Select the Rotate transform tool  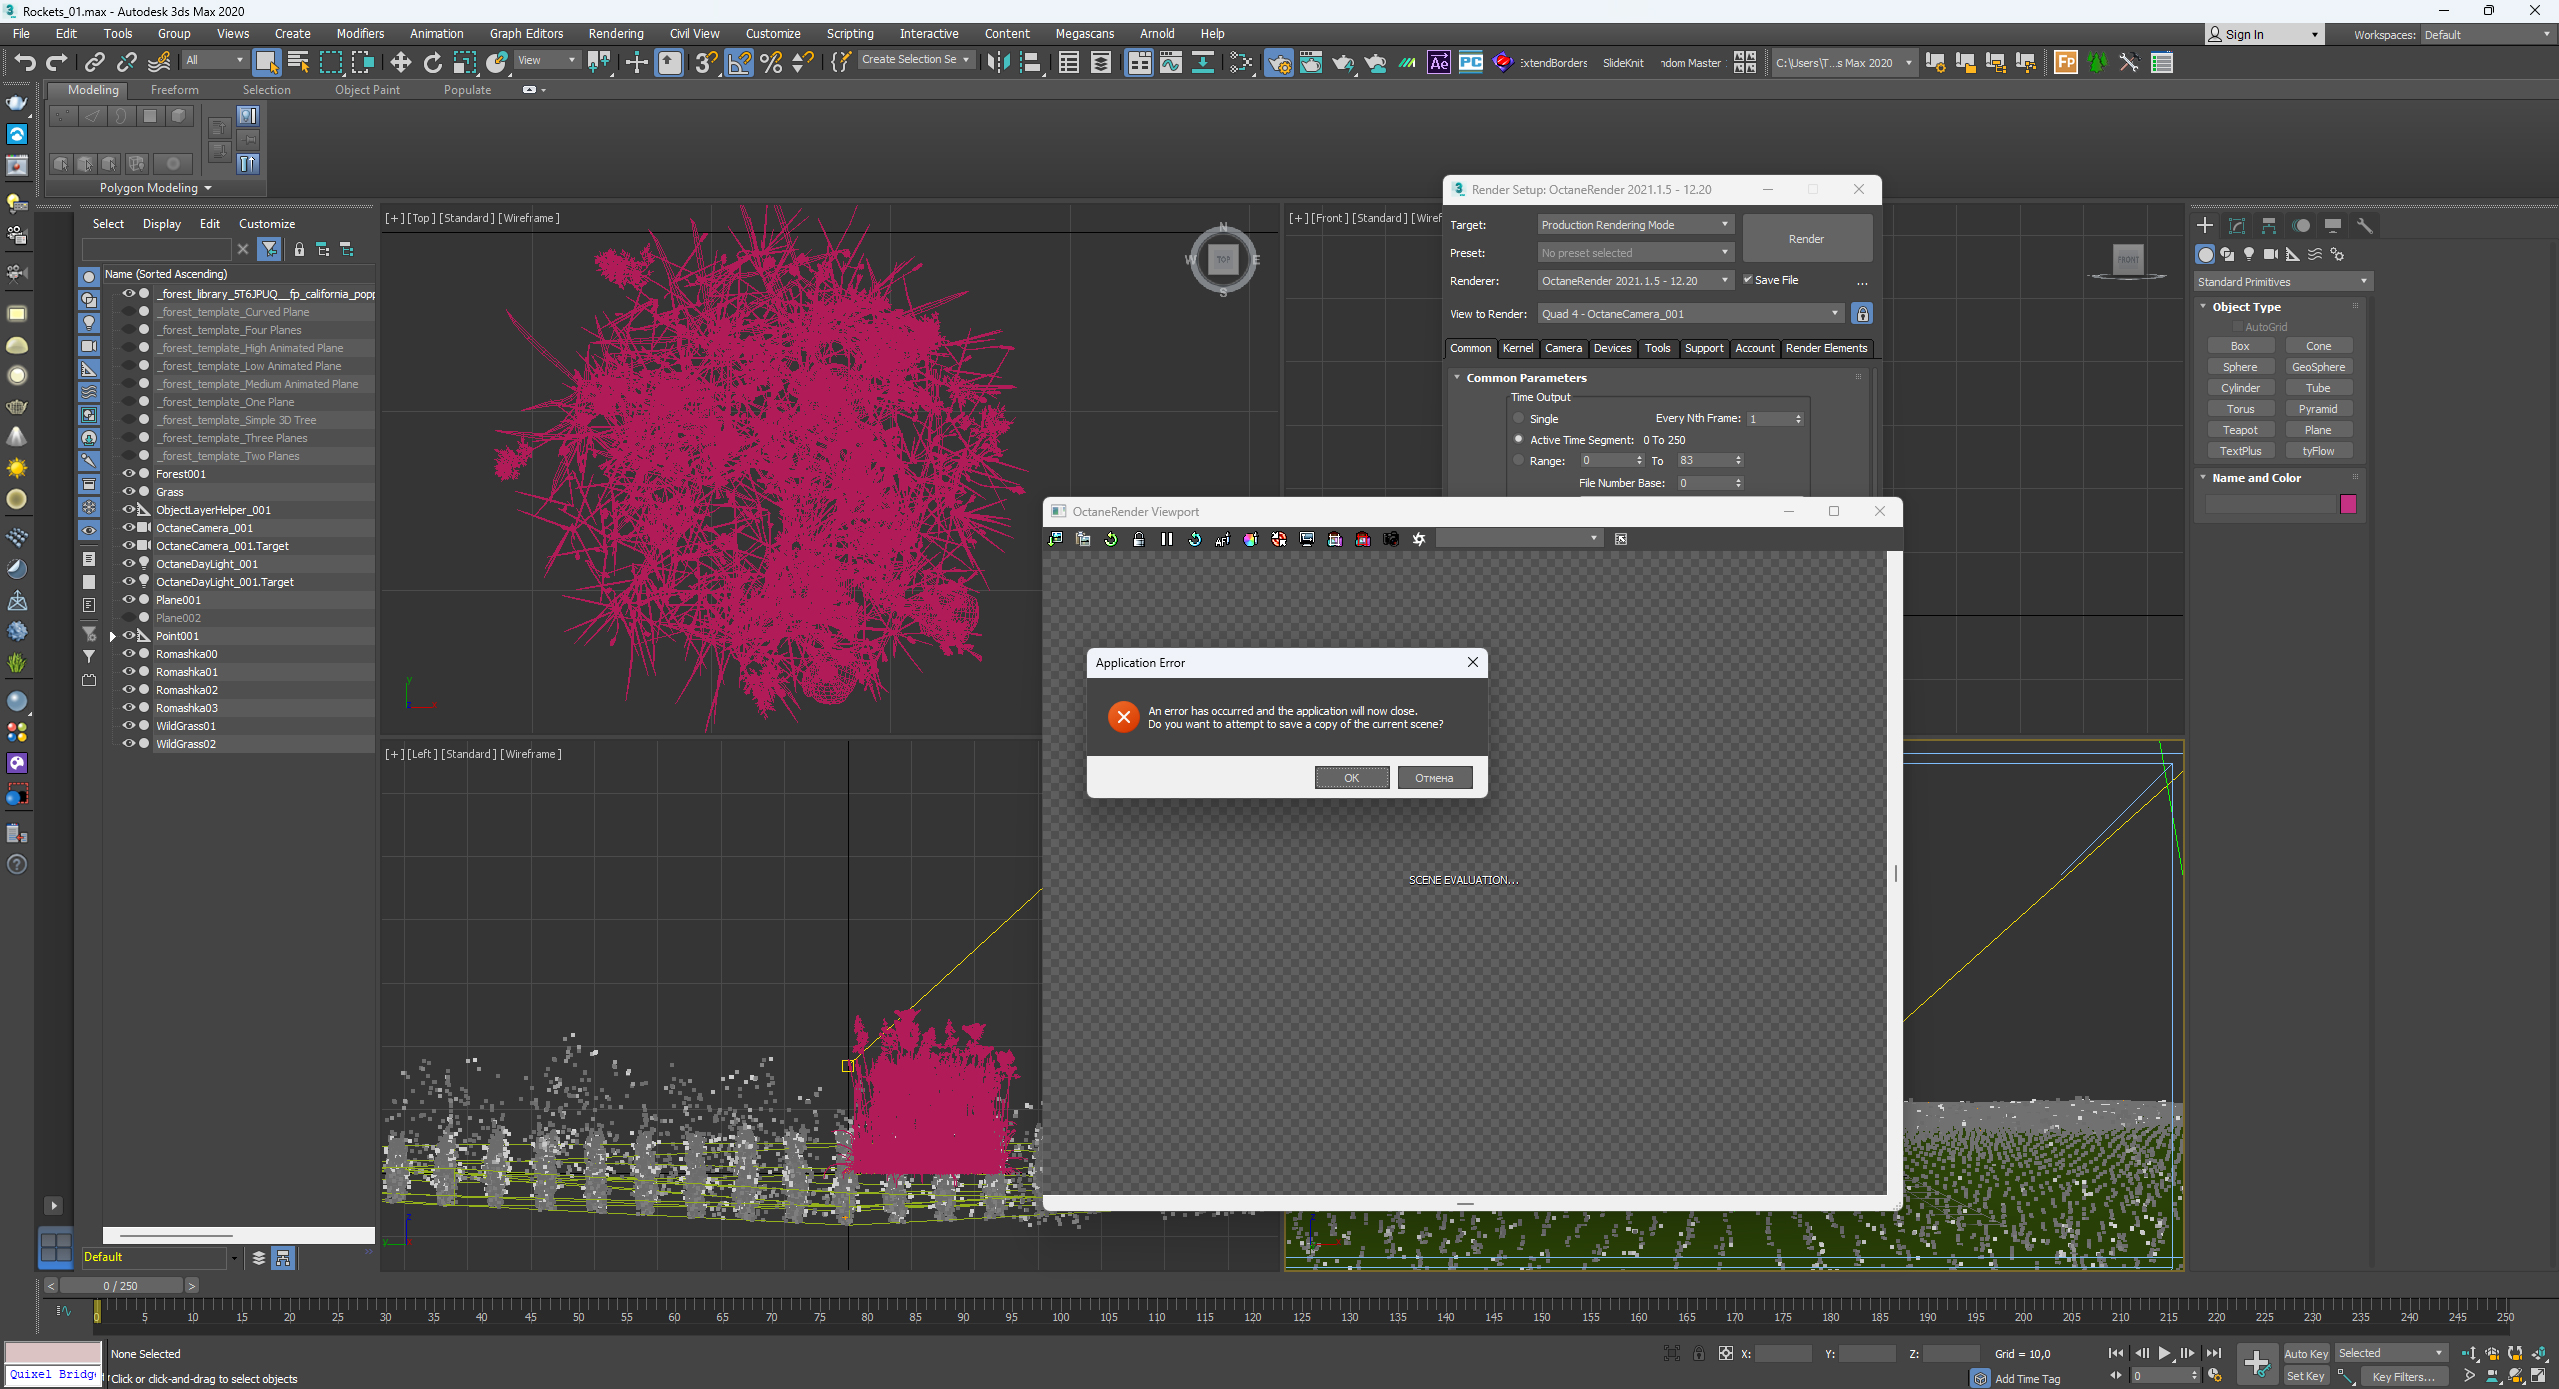[432, 63]
